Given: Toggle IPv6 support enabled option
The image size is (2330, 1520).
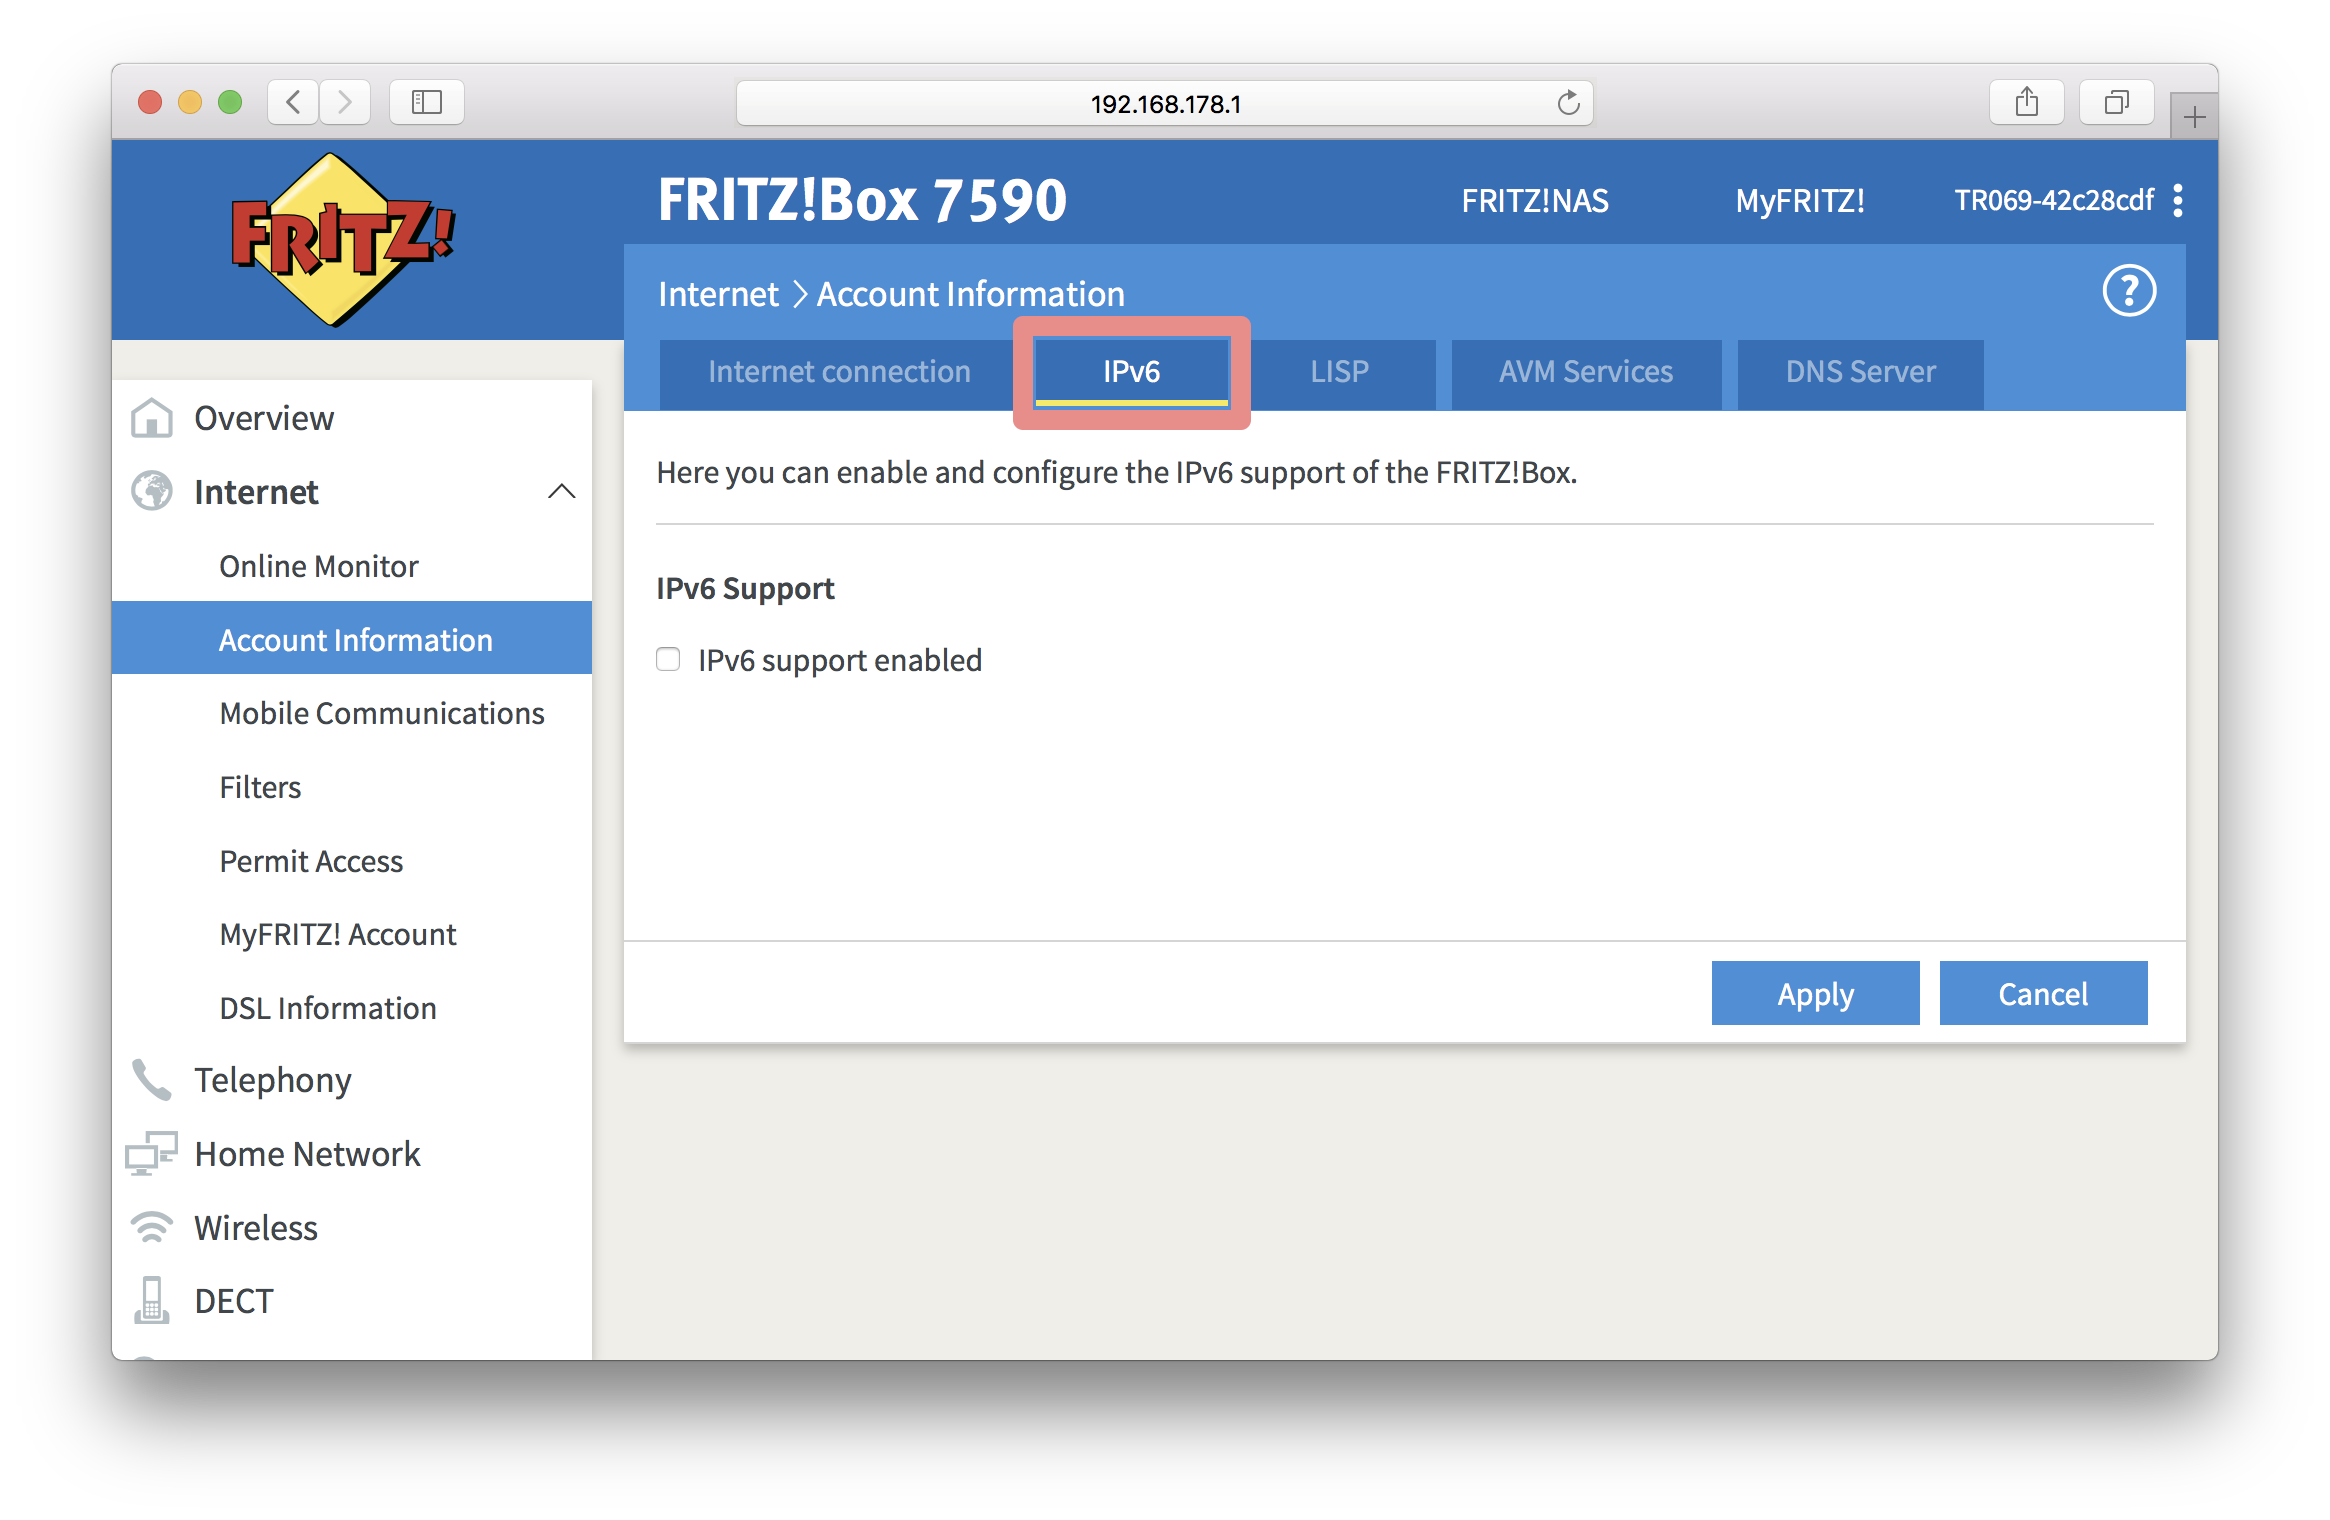Looking at the screenshot, I should point(669,661).
